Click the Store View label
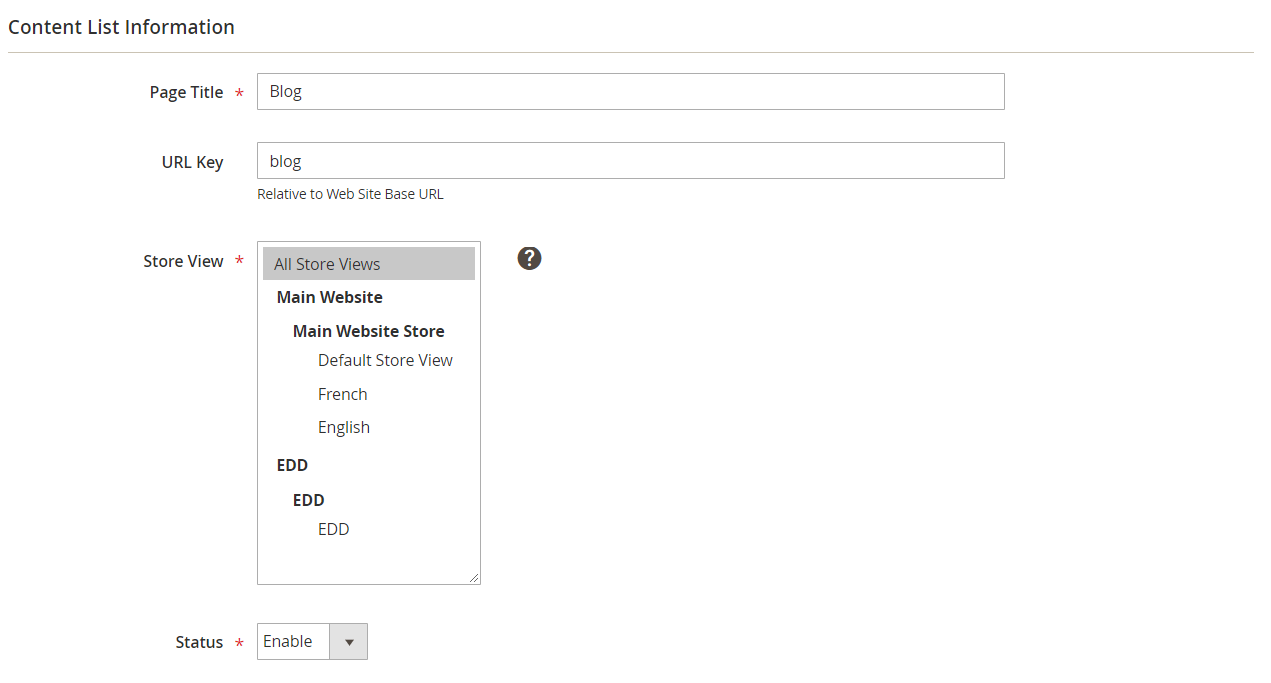 pos(183,261)
